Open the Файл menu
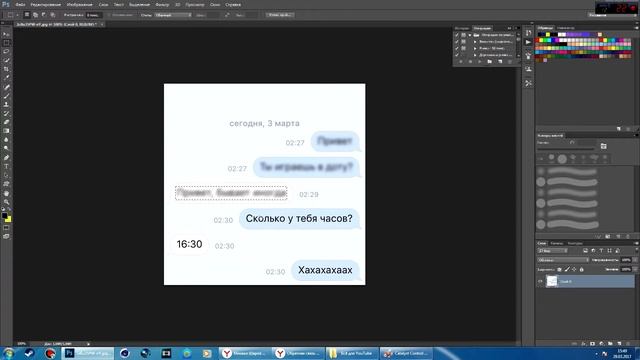This screenshot has width=640, height=360. 20,4
